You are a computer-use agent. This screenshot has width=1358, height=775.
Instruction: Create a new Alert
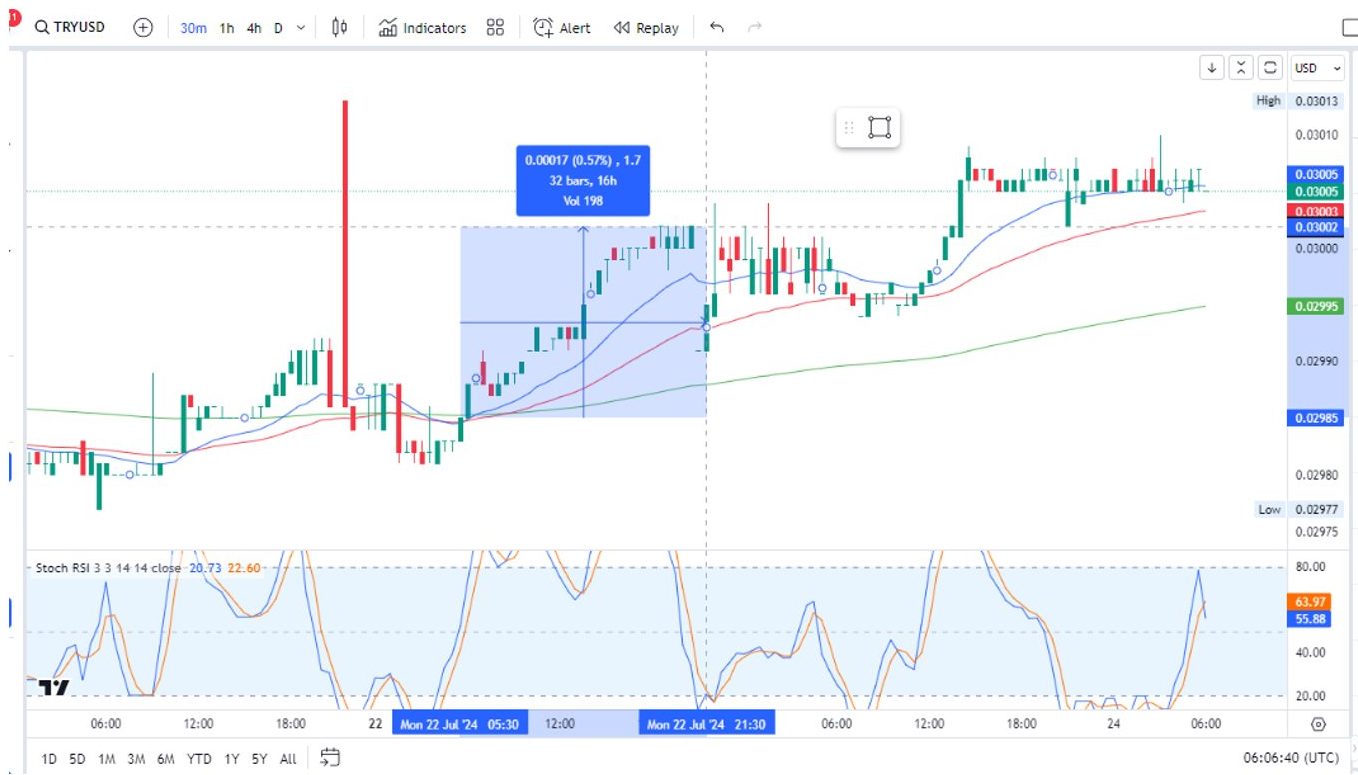562,28
